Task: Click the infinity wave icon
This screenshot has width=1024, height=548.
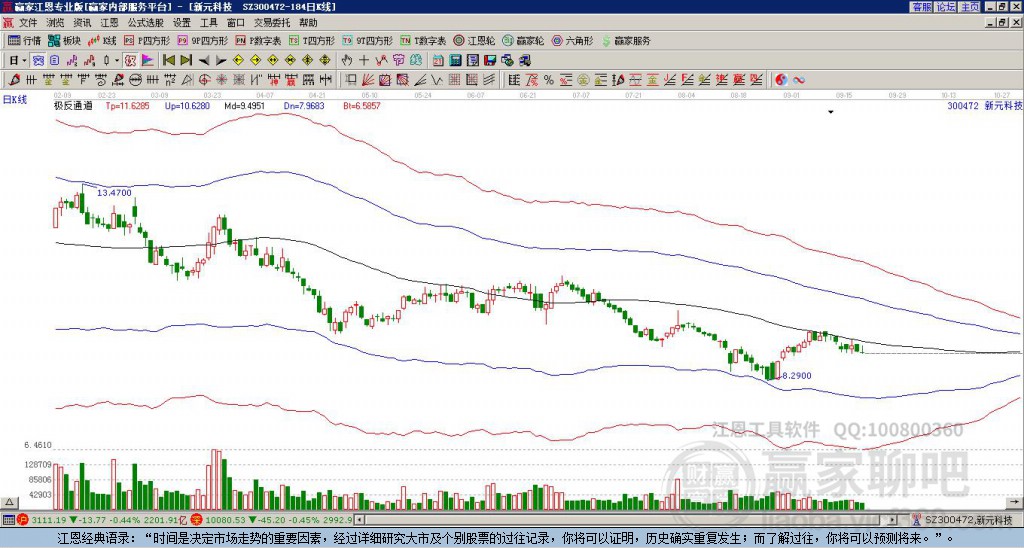Action: click(x=798, y=80)
